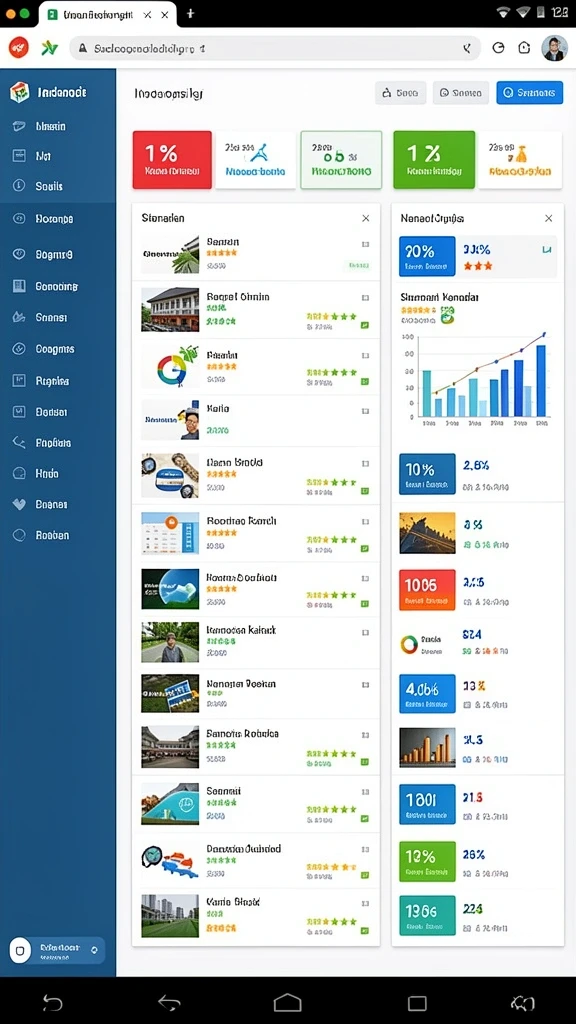576x1024 pixels.
Task: Click the small square icon in the 'Sannan' row
Action: [365, 244]
